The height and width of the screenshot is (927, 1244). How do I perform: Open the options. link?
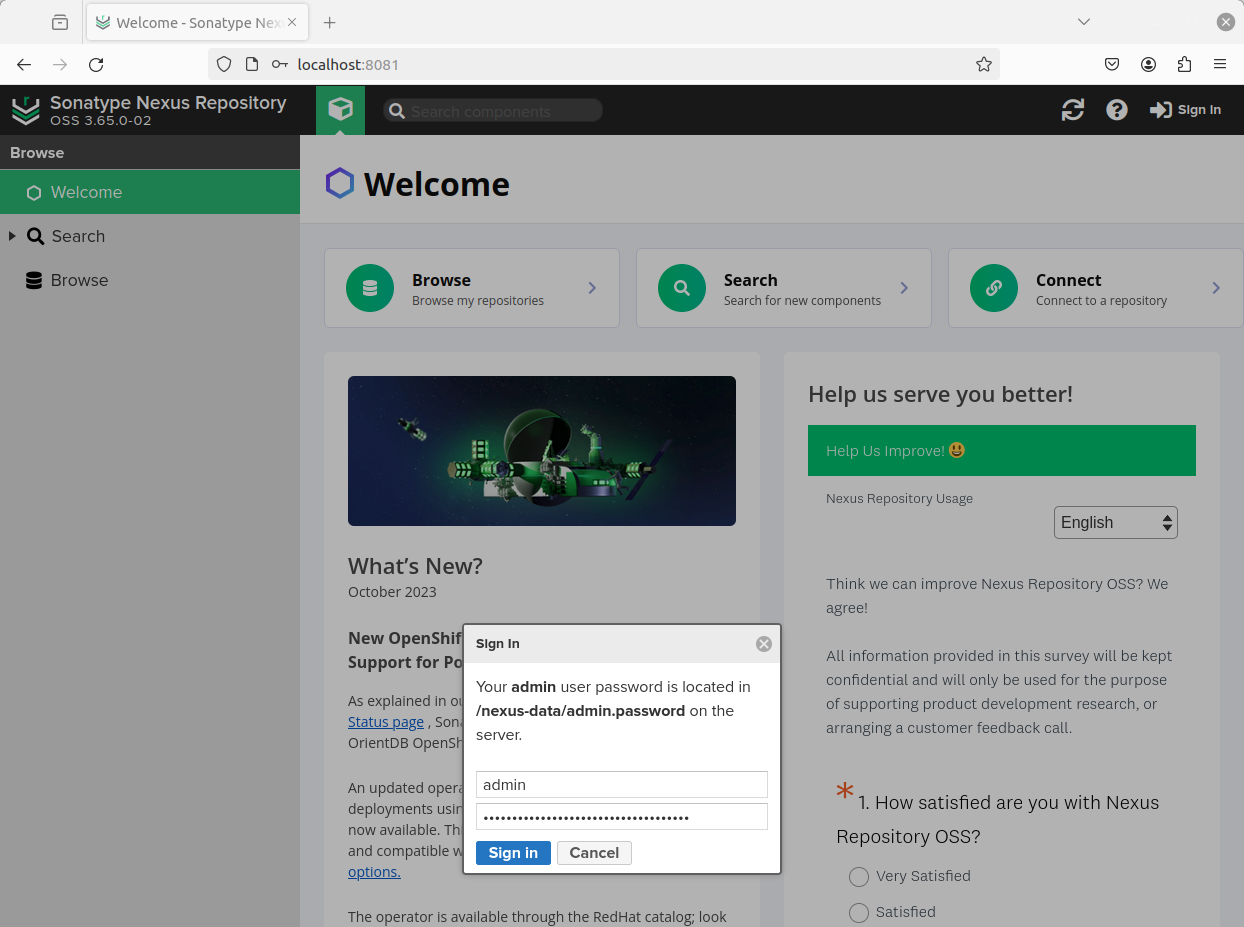374,872
